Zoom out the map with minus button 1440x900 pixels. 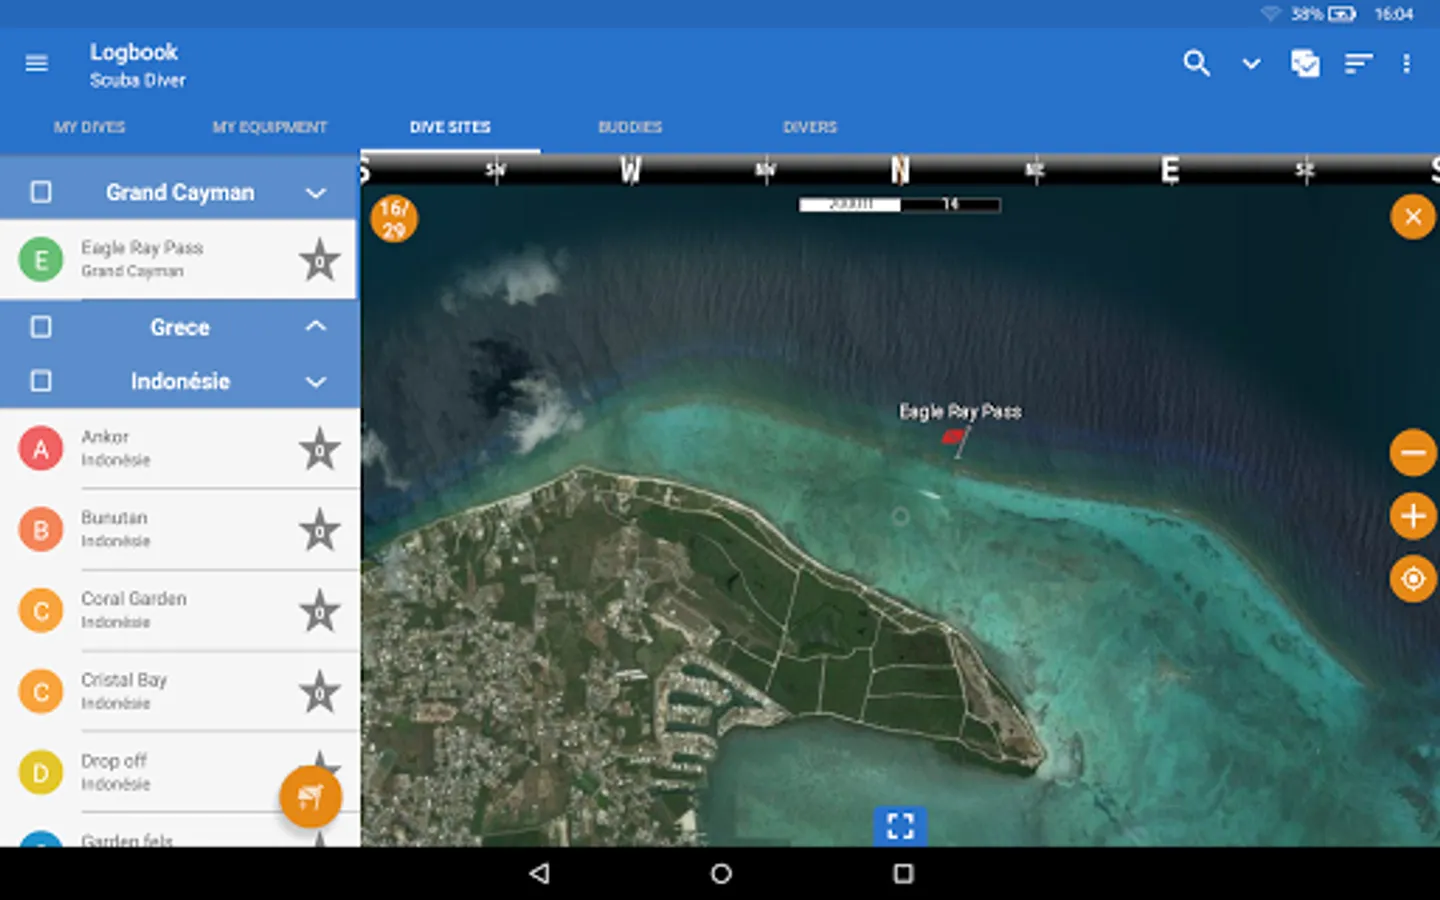(1413, 453)
